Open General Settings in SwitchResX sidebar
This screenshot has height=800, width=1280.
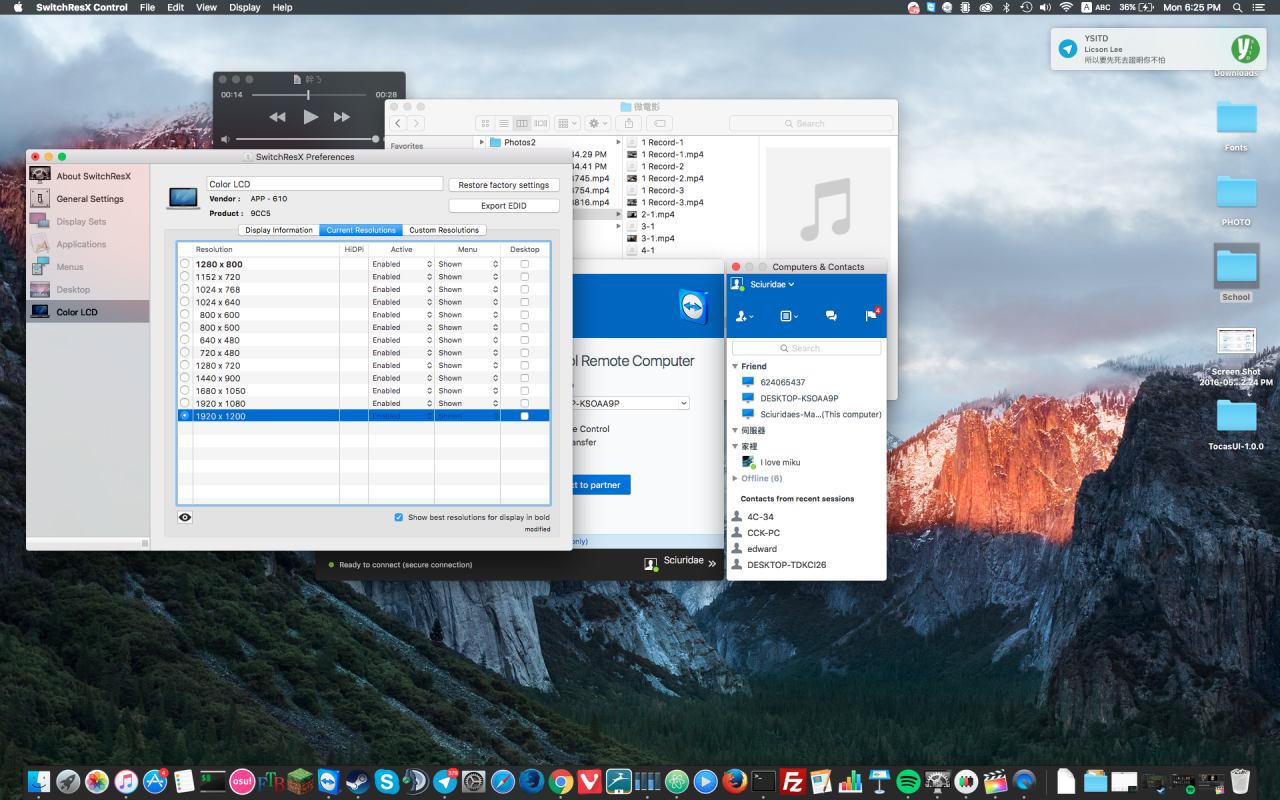pos(89,199)
